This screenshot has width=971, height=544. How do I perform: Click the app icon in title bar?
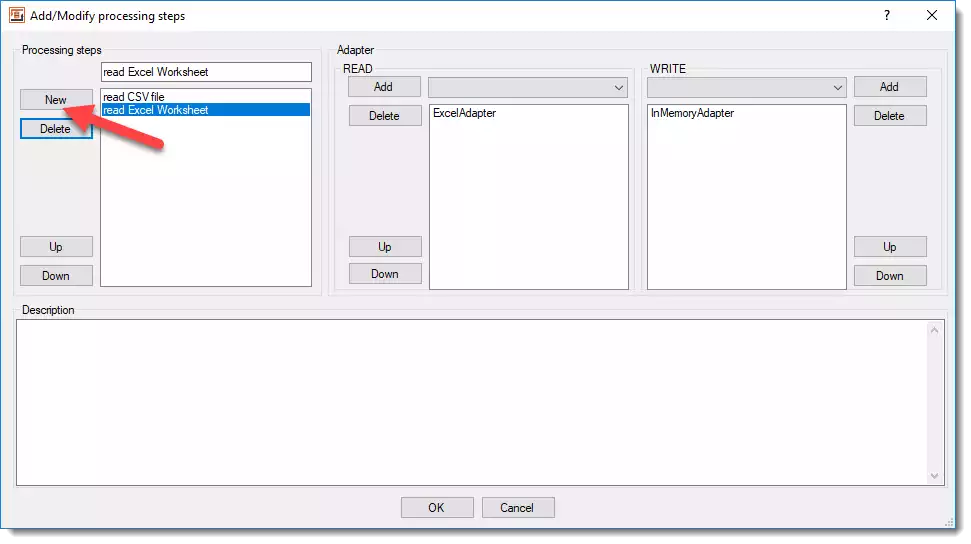(x=17, y=16)
